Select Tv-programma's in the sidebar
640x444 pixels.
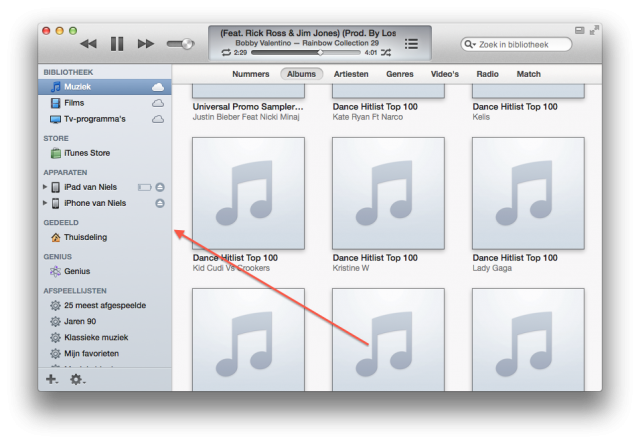pyautogui.click(x=104, y=119)
